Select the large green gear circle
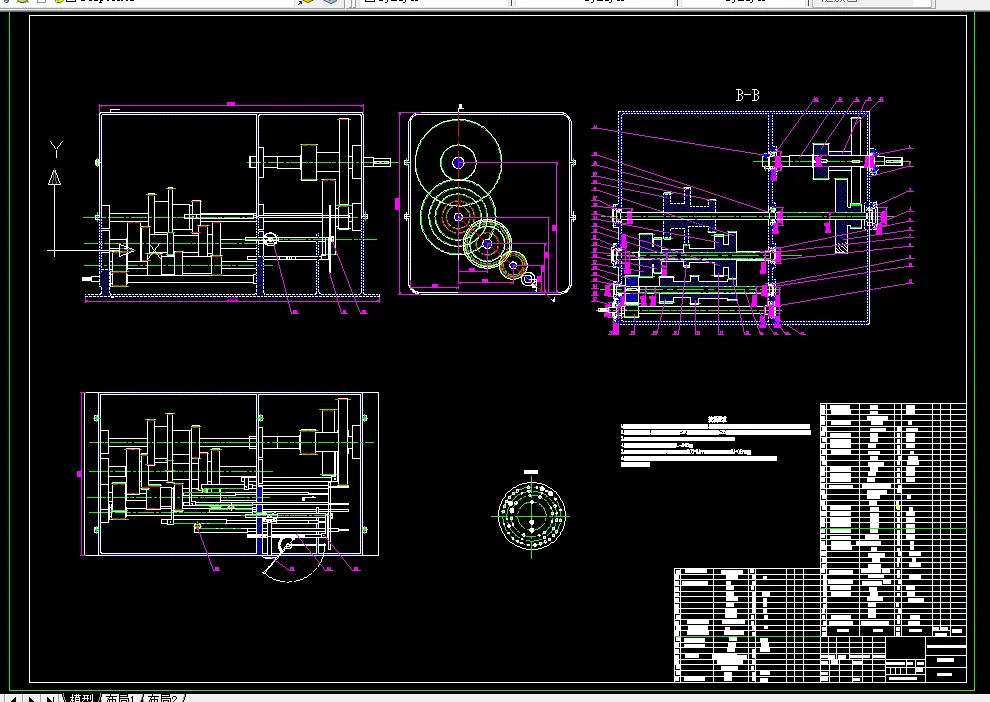The height and width of the screenshot is (702, 990). pyautogui.click(x=458, y=163)
